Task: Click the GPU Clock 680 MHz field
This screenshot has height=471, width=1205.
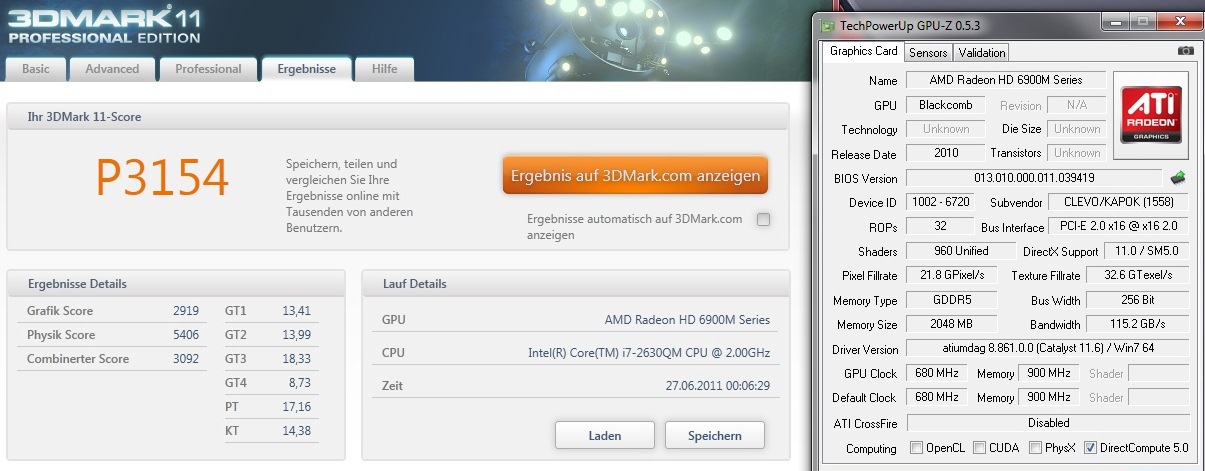Action: [937, 373]
